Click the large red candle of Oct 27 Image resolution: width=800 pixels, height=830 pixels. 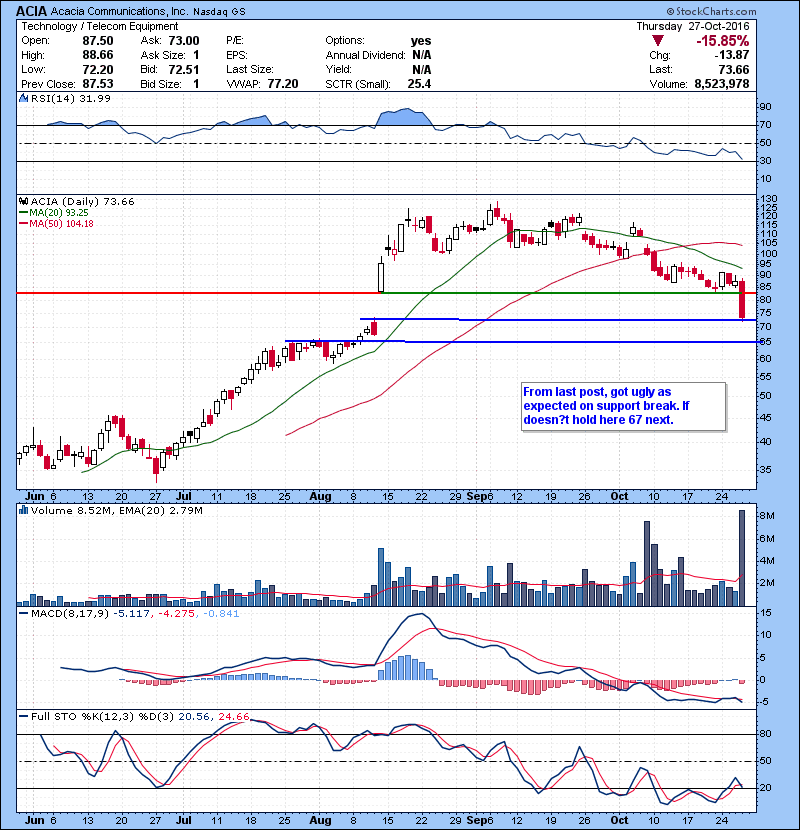click(x=742, y=300)
